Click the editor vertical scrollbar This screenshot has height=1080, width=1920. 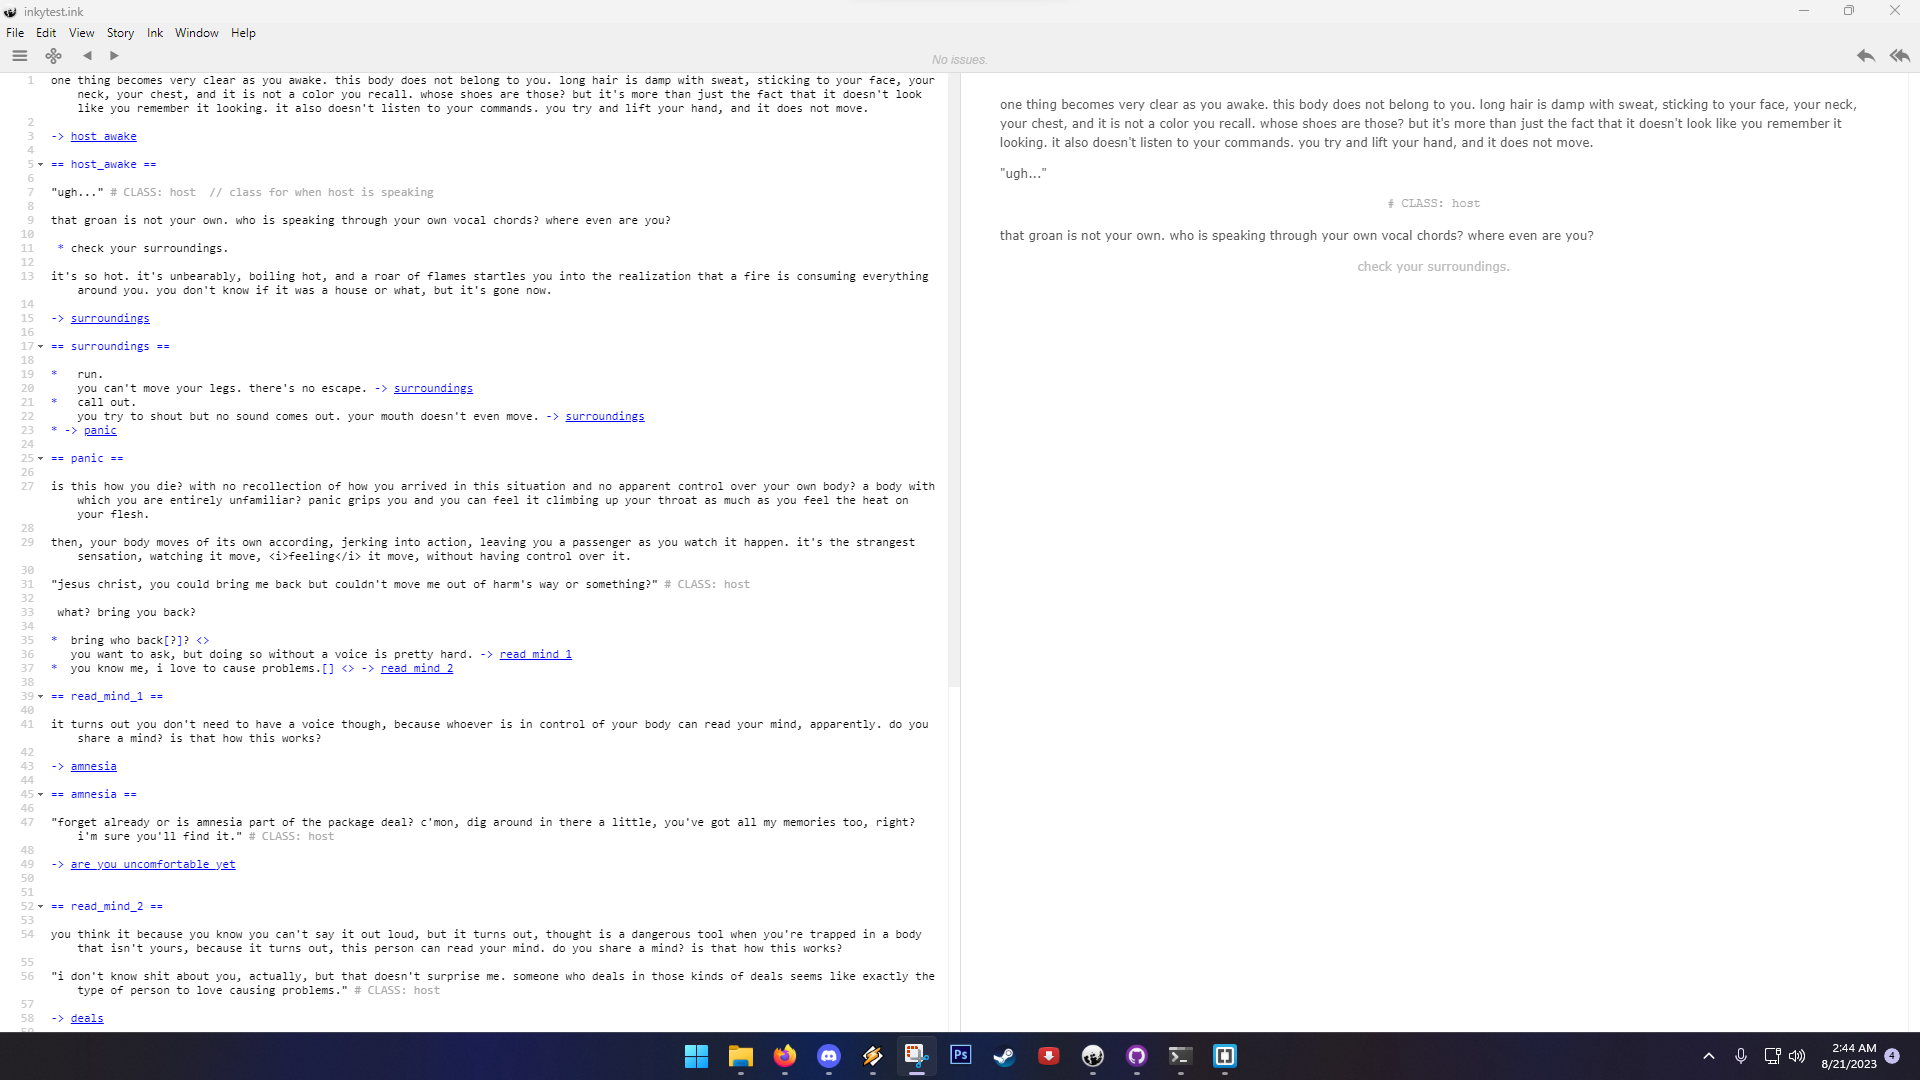click(953, 380)
